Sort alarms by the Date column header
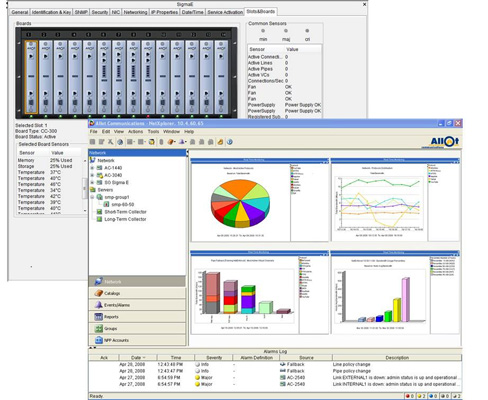This screenshot has width=488, height=400. [138, 358]
